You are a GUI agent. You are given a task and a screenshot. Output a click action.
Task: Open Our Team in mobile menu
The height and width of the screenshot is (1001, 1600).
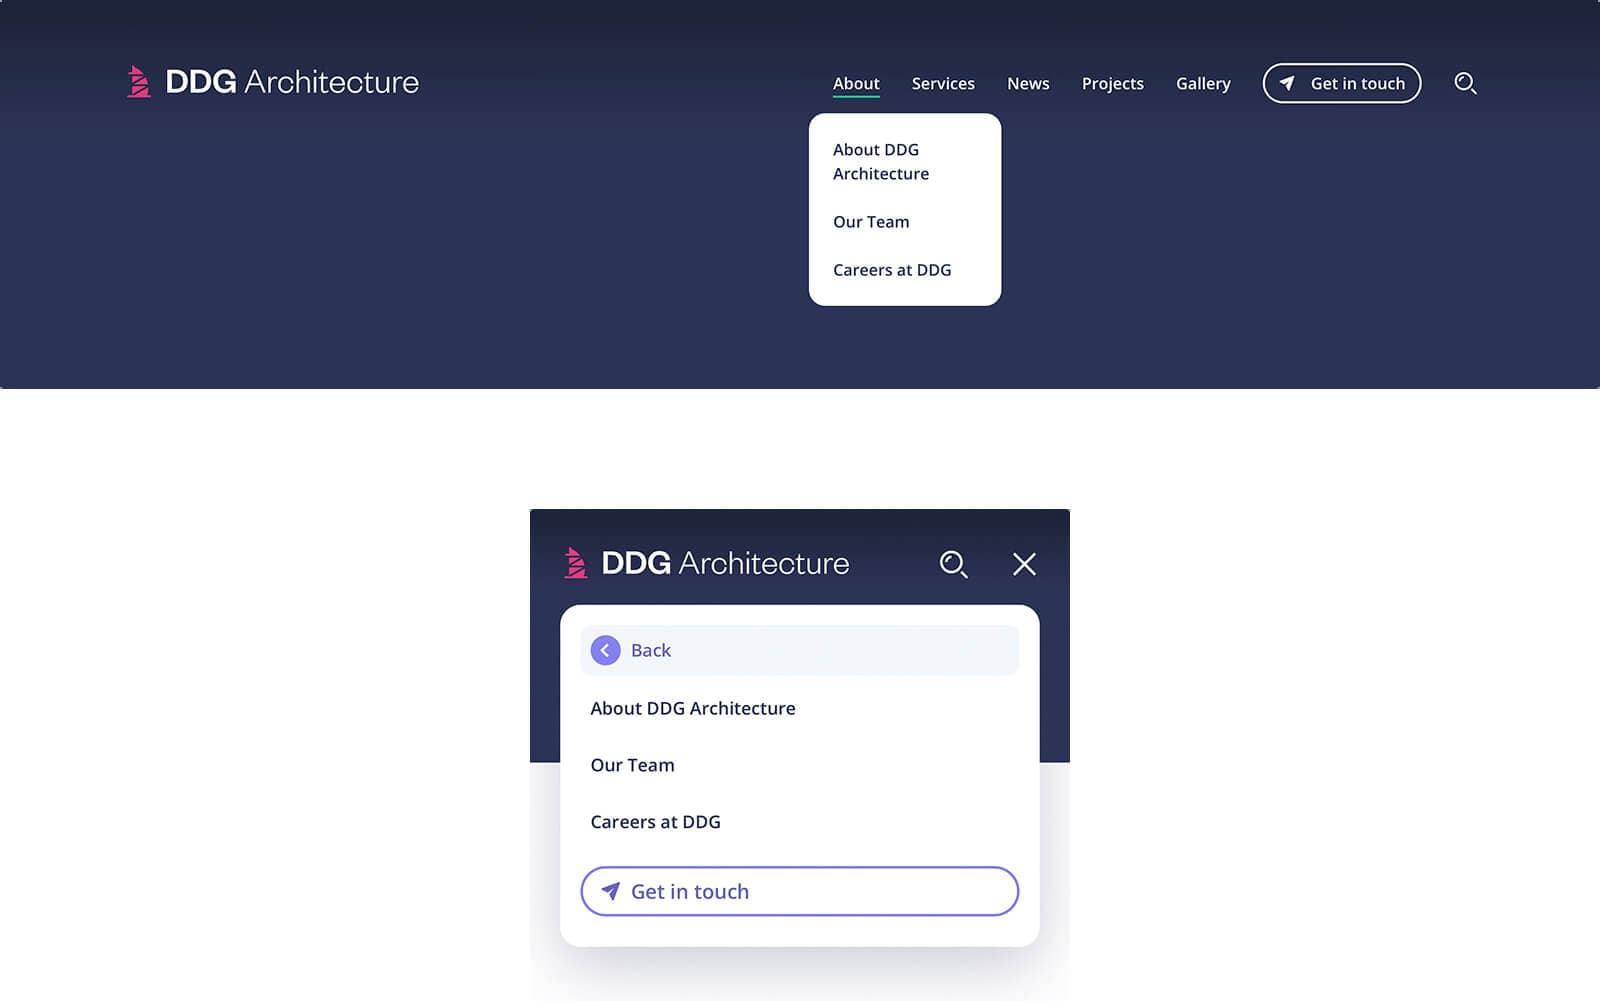click(x=632, y=765)
